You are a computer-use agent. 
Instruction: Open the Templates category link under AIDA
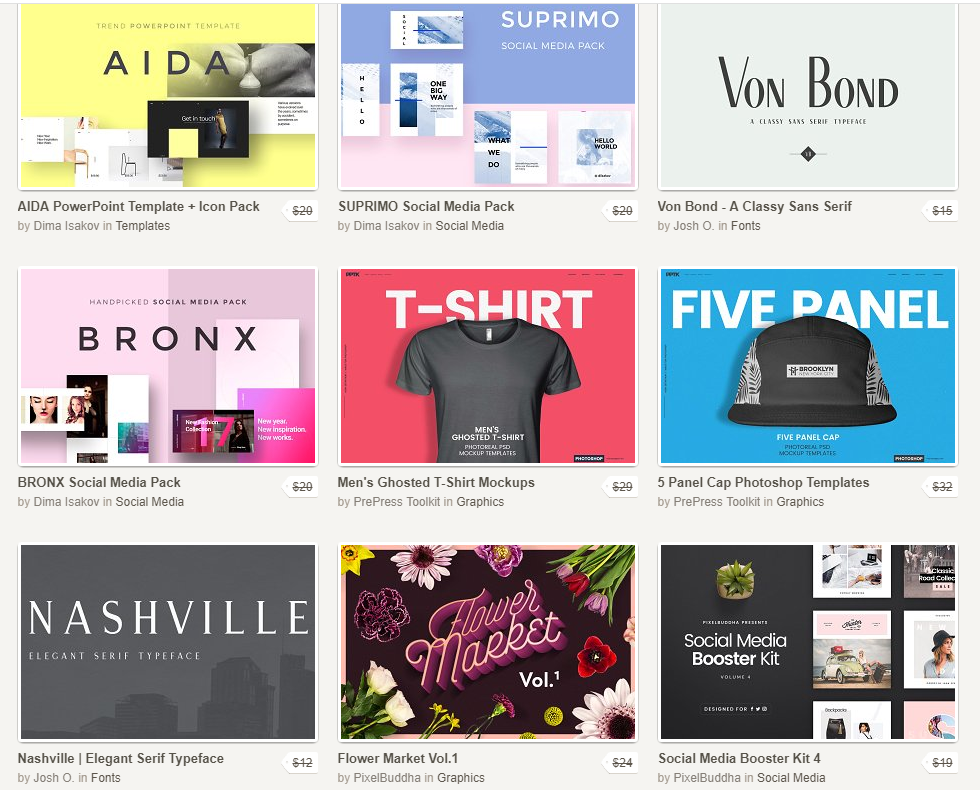tap(142, 226)
